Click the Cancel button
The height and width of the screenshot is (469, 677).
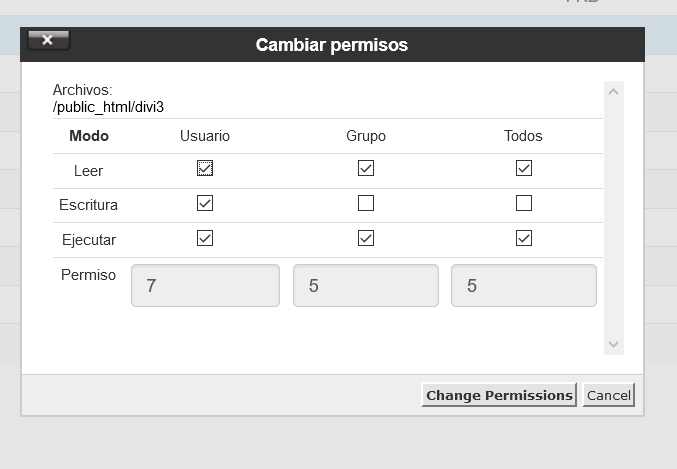coord(608,395)
